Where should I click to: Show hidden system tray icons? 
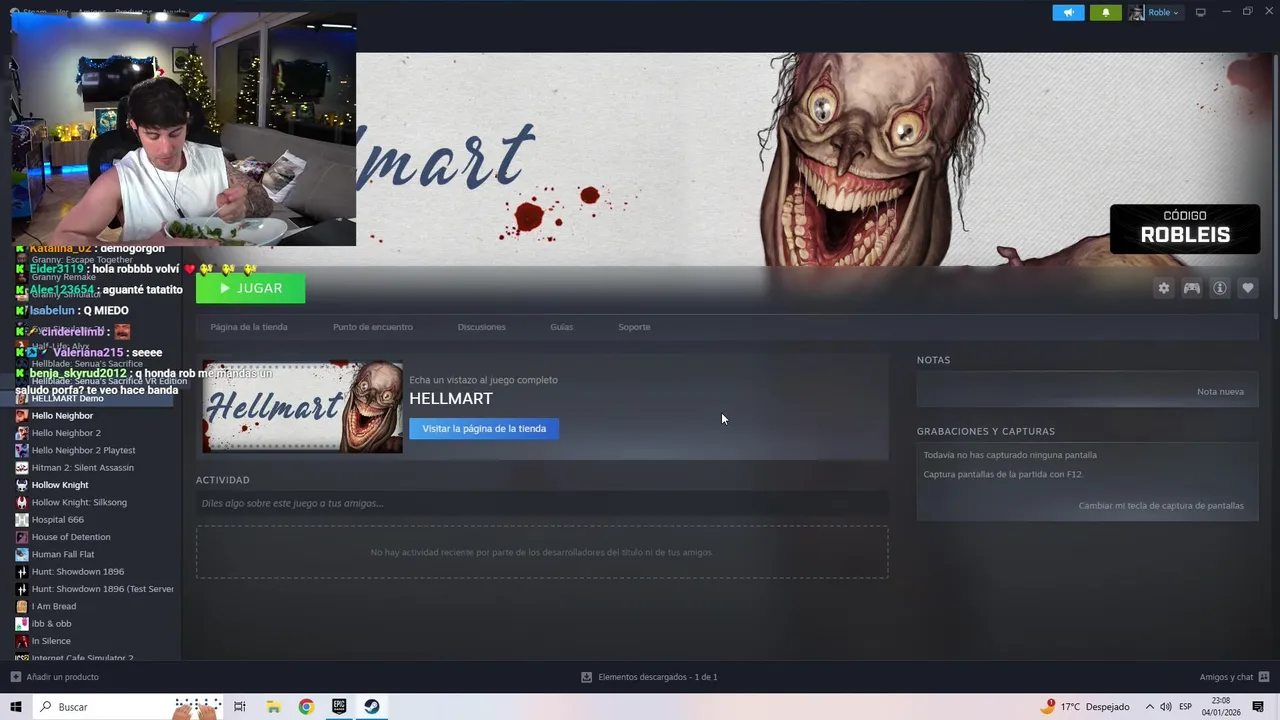[x=1149, y=707]
